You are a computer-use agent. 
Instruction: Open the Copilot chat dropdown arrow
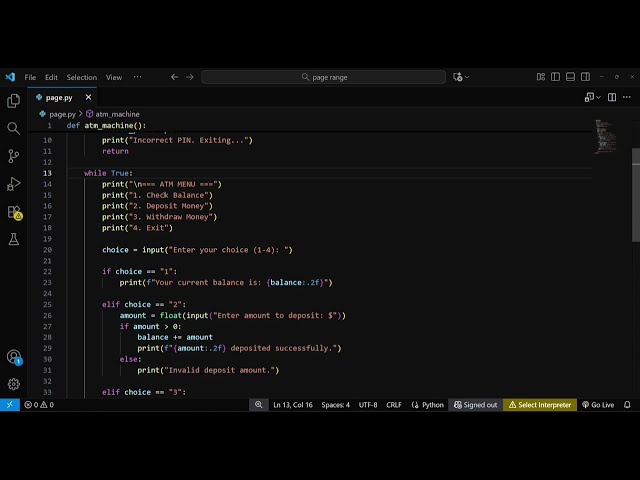[x=467, y=77]
